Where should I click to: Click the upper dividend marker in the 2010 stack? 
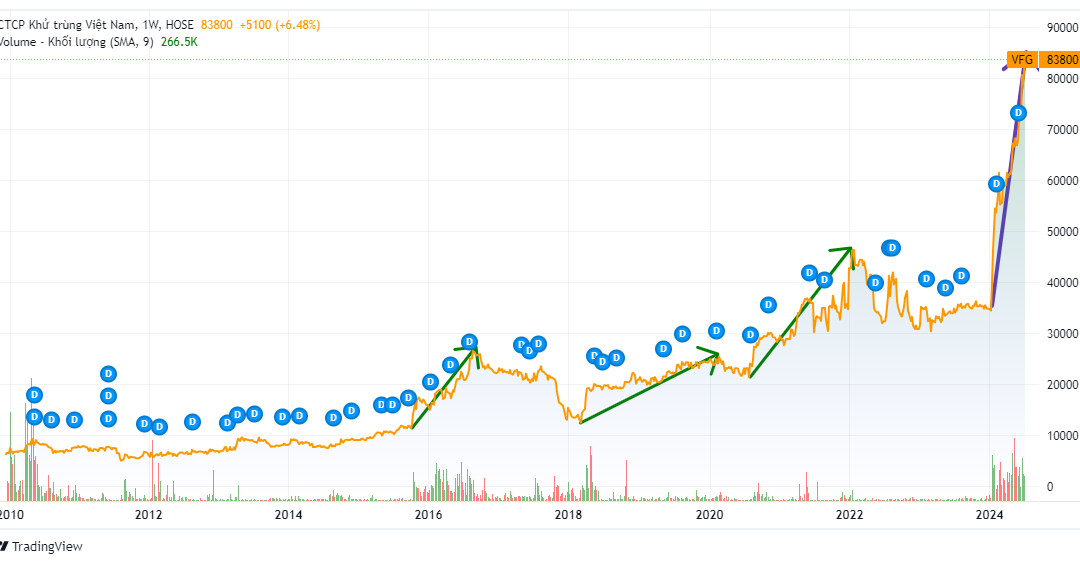click(x=34, y=395)
